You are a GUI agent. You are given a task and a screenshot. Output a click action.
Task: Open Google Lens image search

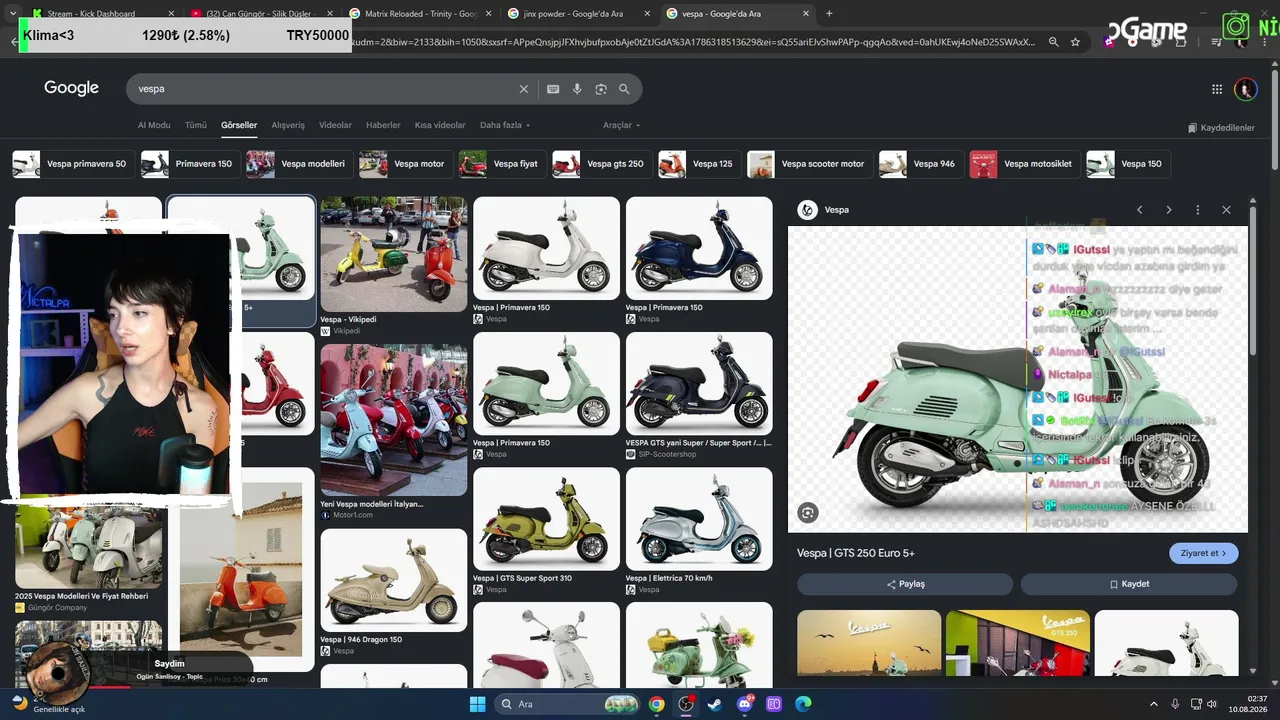(601, 89)
